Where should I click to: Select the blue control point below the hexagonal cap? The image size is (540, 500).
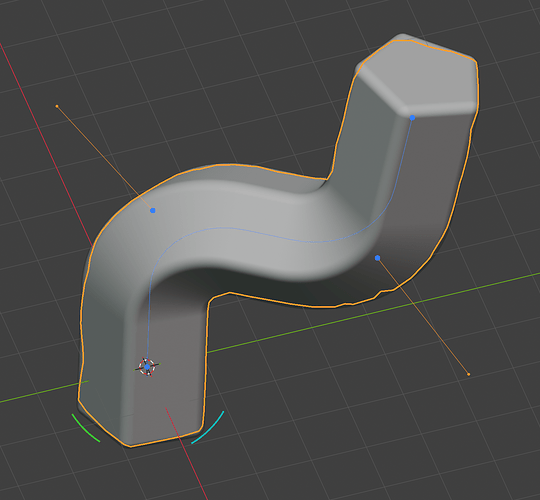pyautogui.click(x=412, y=118)
